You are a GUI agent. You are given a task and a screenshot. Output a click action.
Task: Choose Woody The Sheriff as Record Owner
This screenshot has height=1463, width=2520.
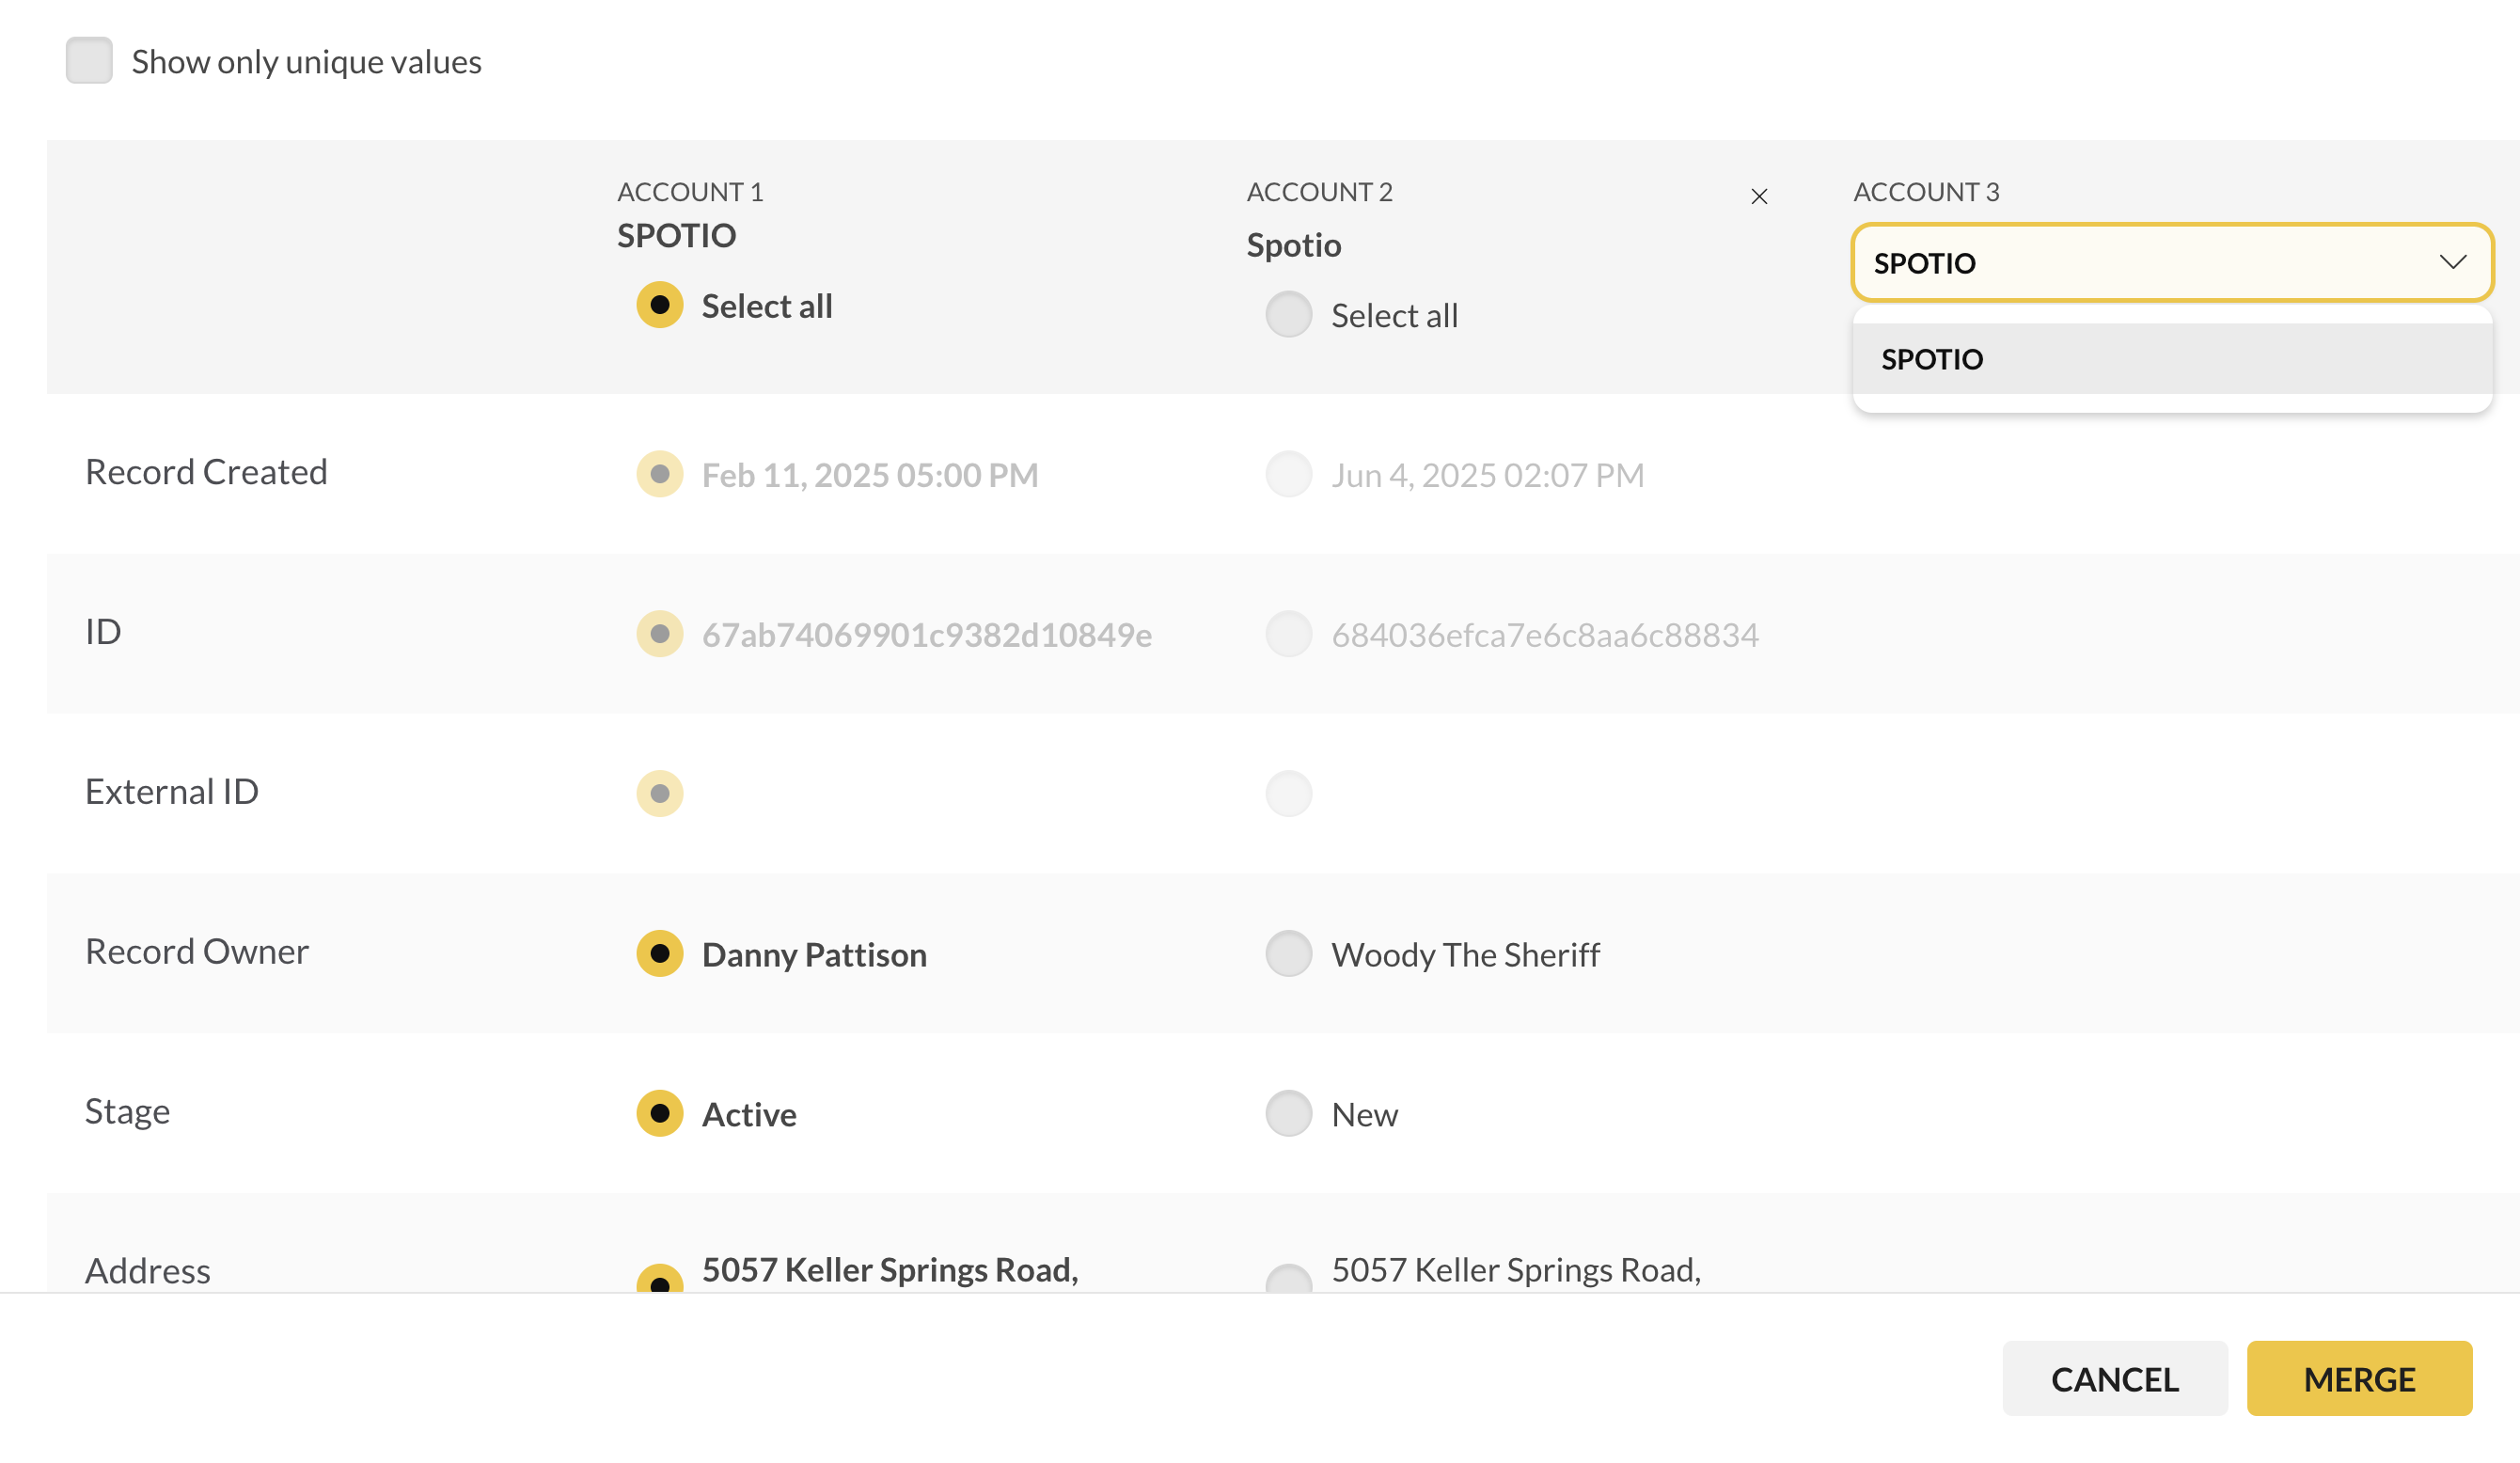1289,954
